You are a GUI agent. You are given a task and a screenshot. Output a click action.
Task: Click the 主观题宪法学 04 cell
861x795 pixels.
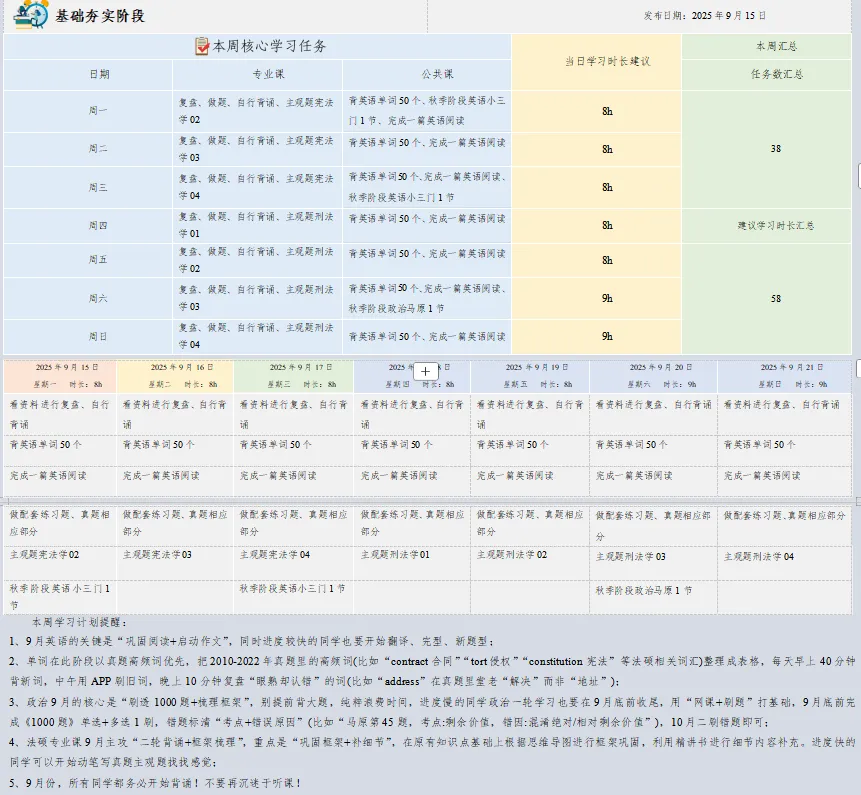(x=294, y=563)
